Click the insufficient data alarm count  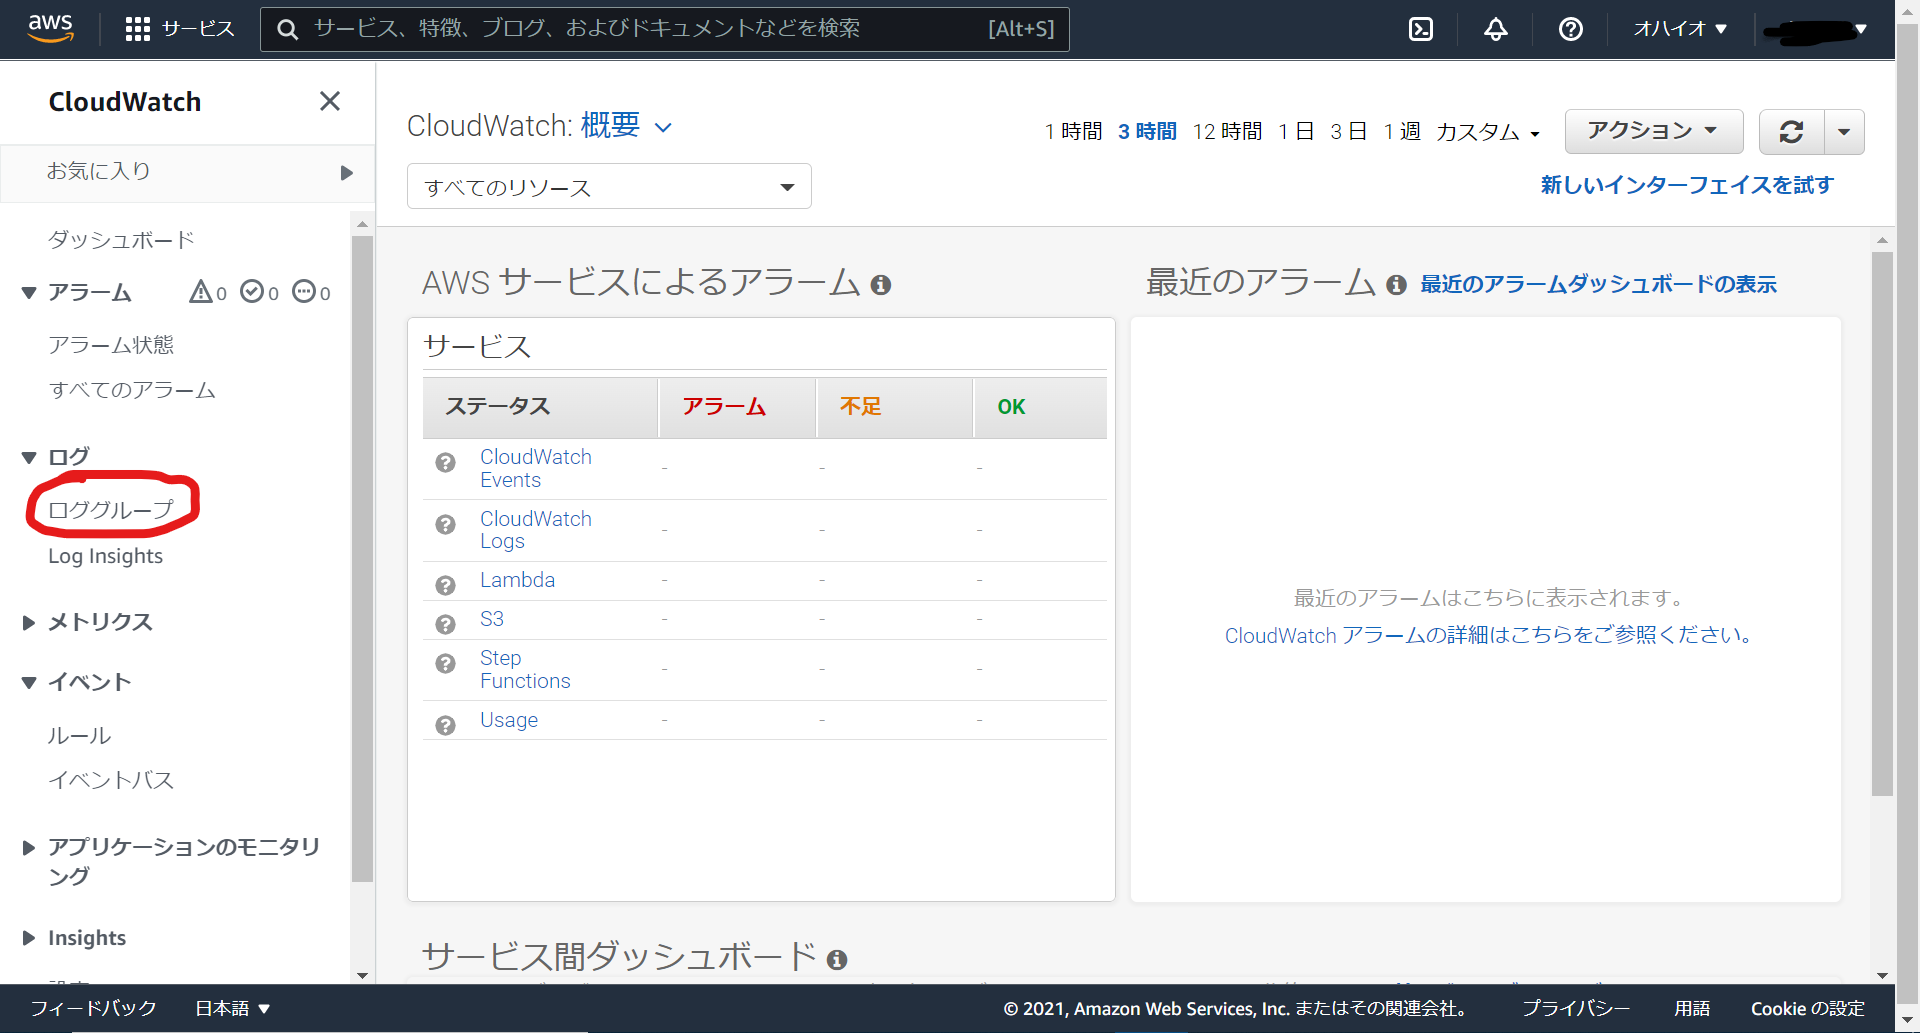[311, 292]
